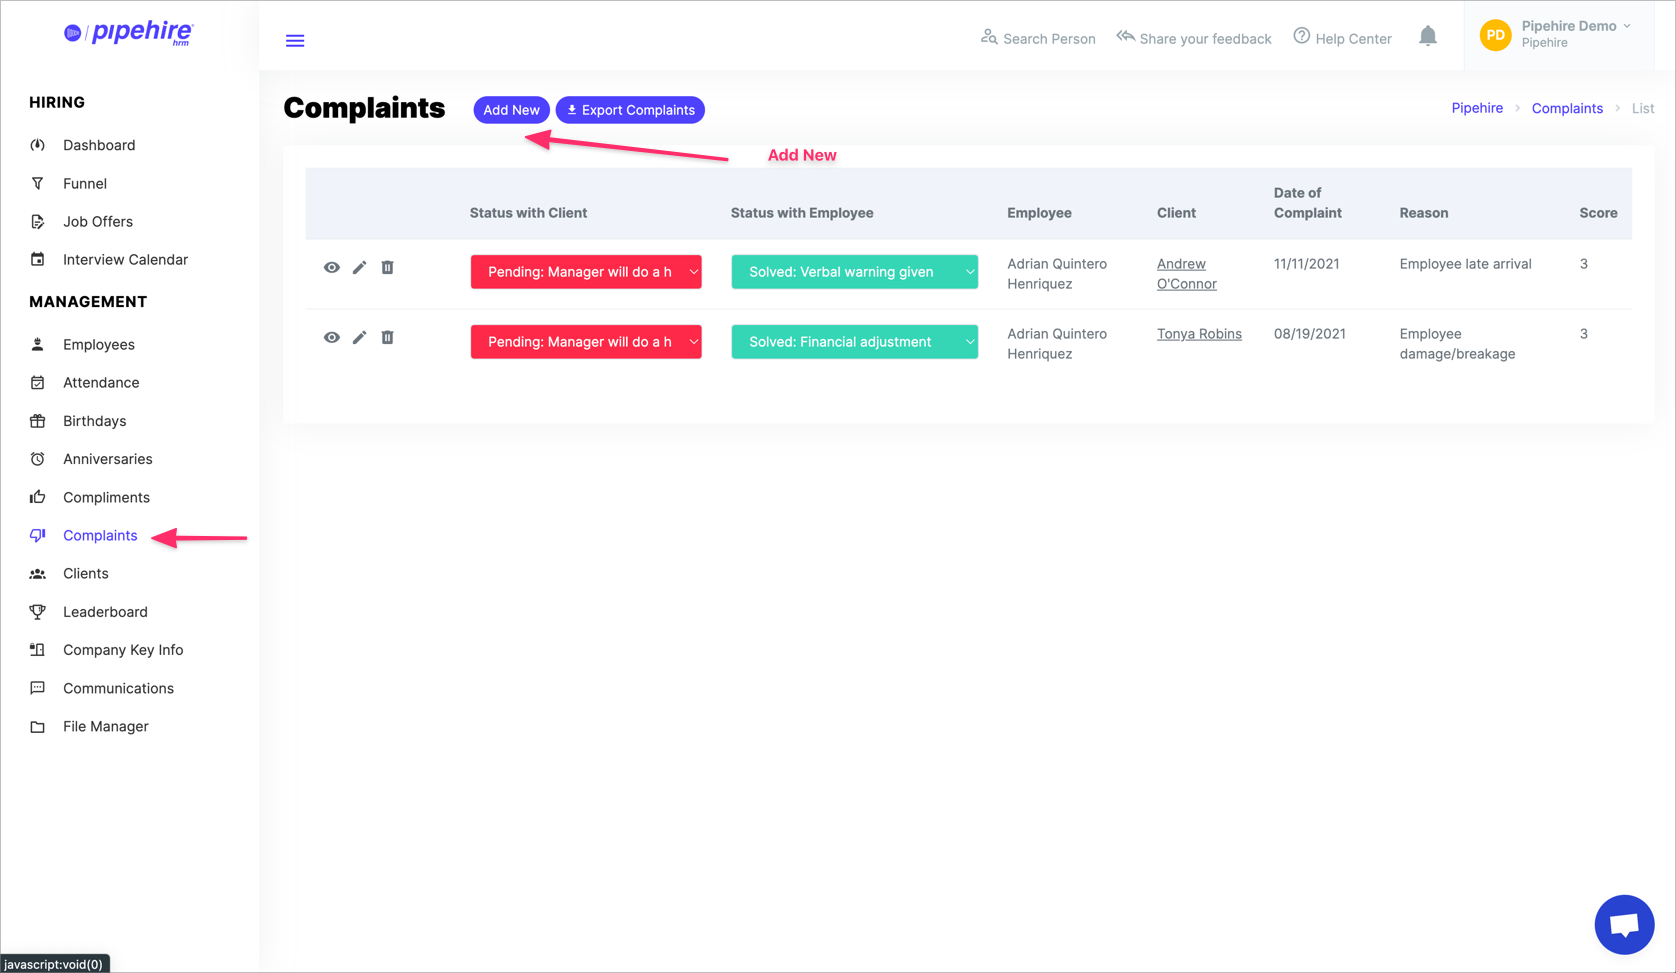Viewport: 1676px width, 973px height.
Task: Open the Pending: Manager will do status dropdown
Action: pos(586,271)
